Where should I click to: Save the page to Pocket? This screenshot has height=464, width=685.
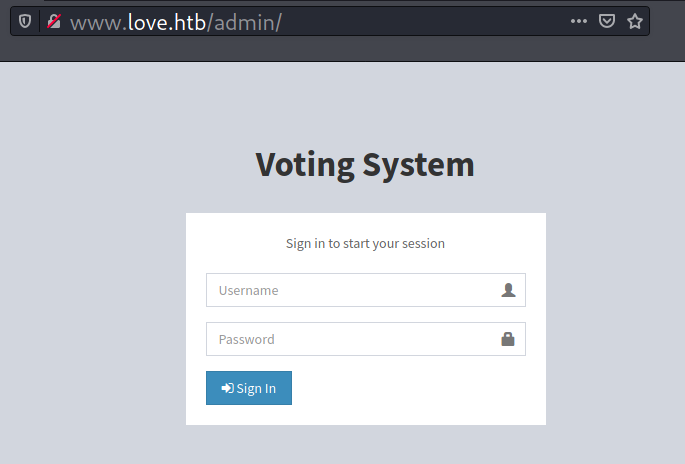click(x=607, y=21)
